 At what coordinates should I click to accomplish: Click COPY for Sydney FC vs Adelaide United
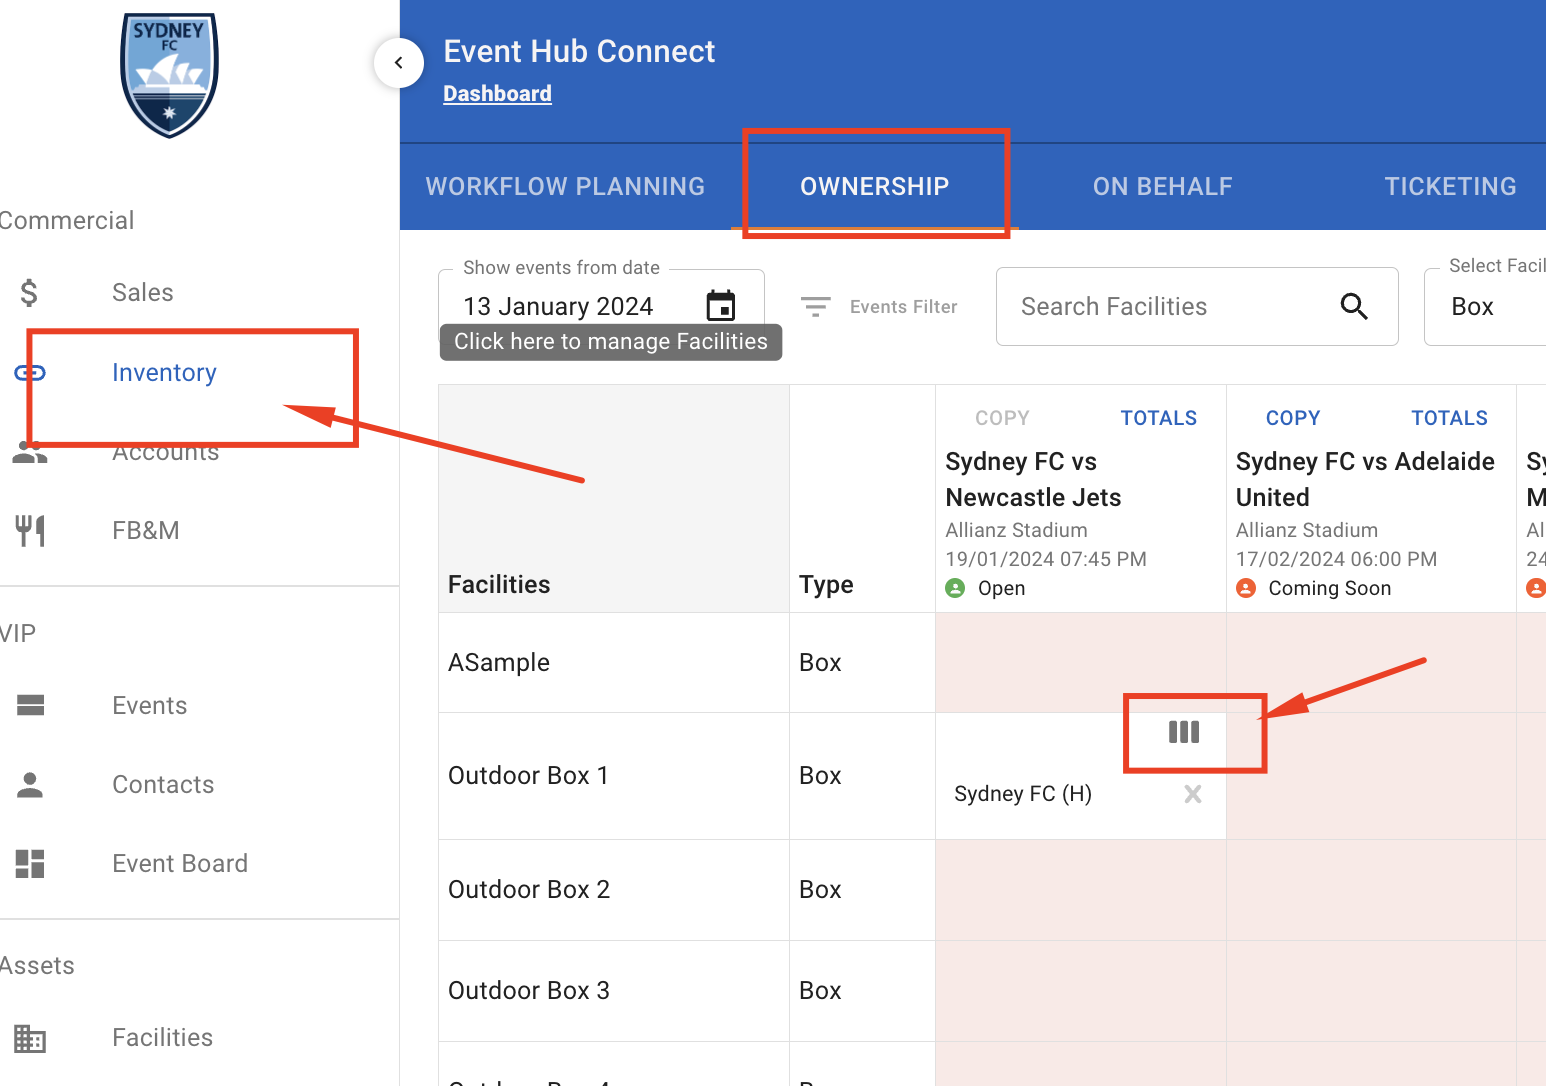1292,418
